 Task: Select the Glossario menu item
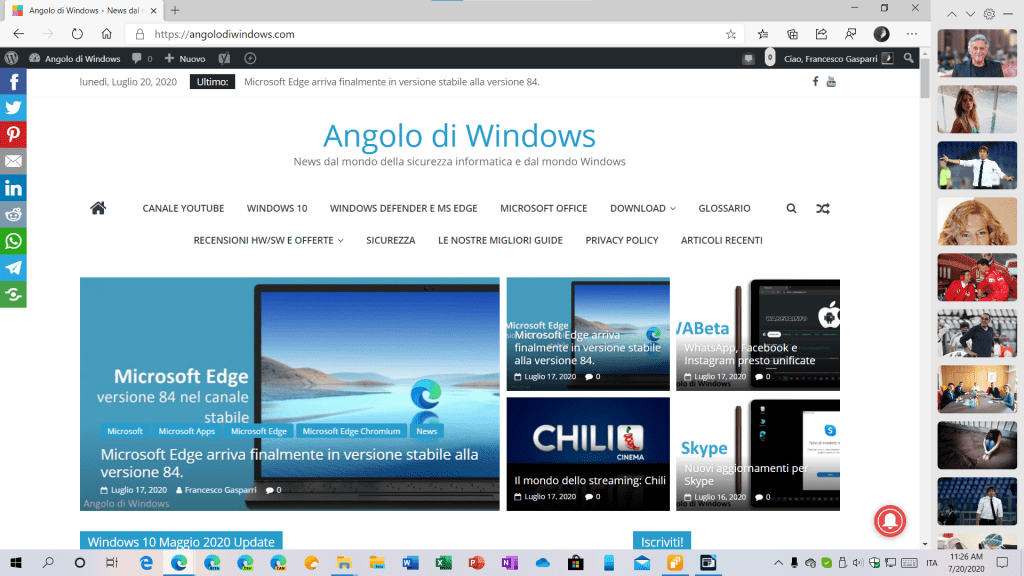[x=724, y=208]
